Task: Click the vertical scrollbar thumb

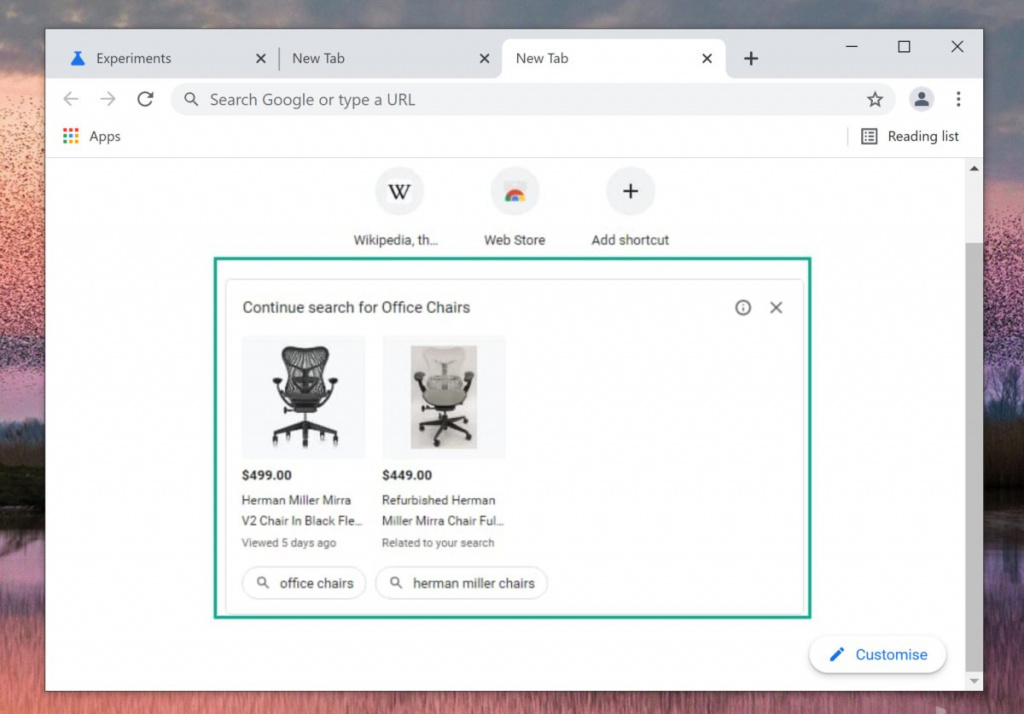Action: click(974, 456)
